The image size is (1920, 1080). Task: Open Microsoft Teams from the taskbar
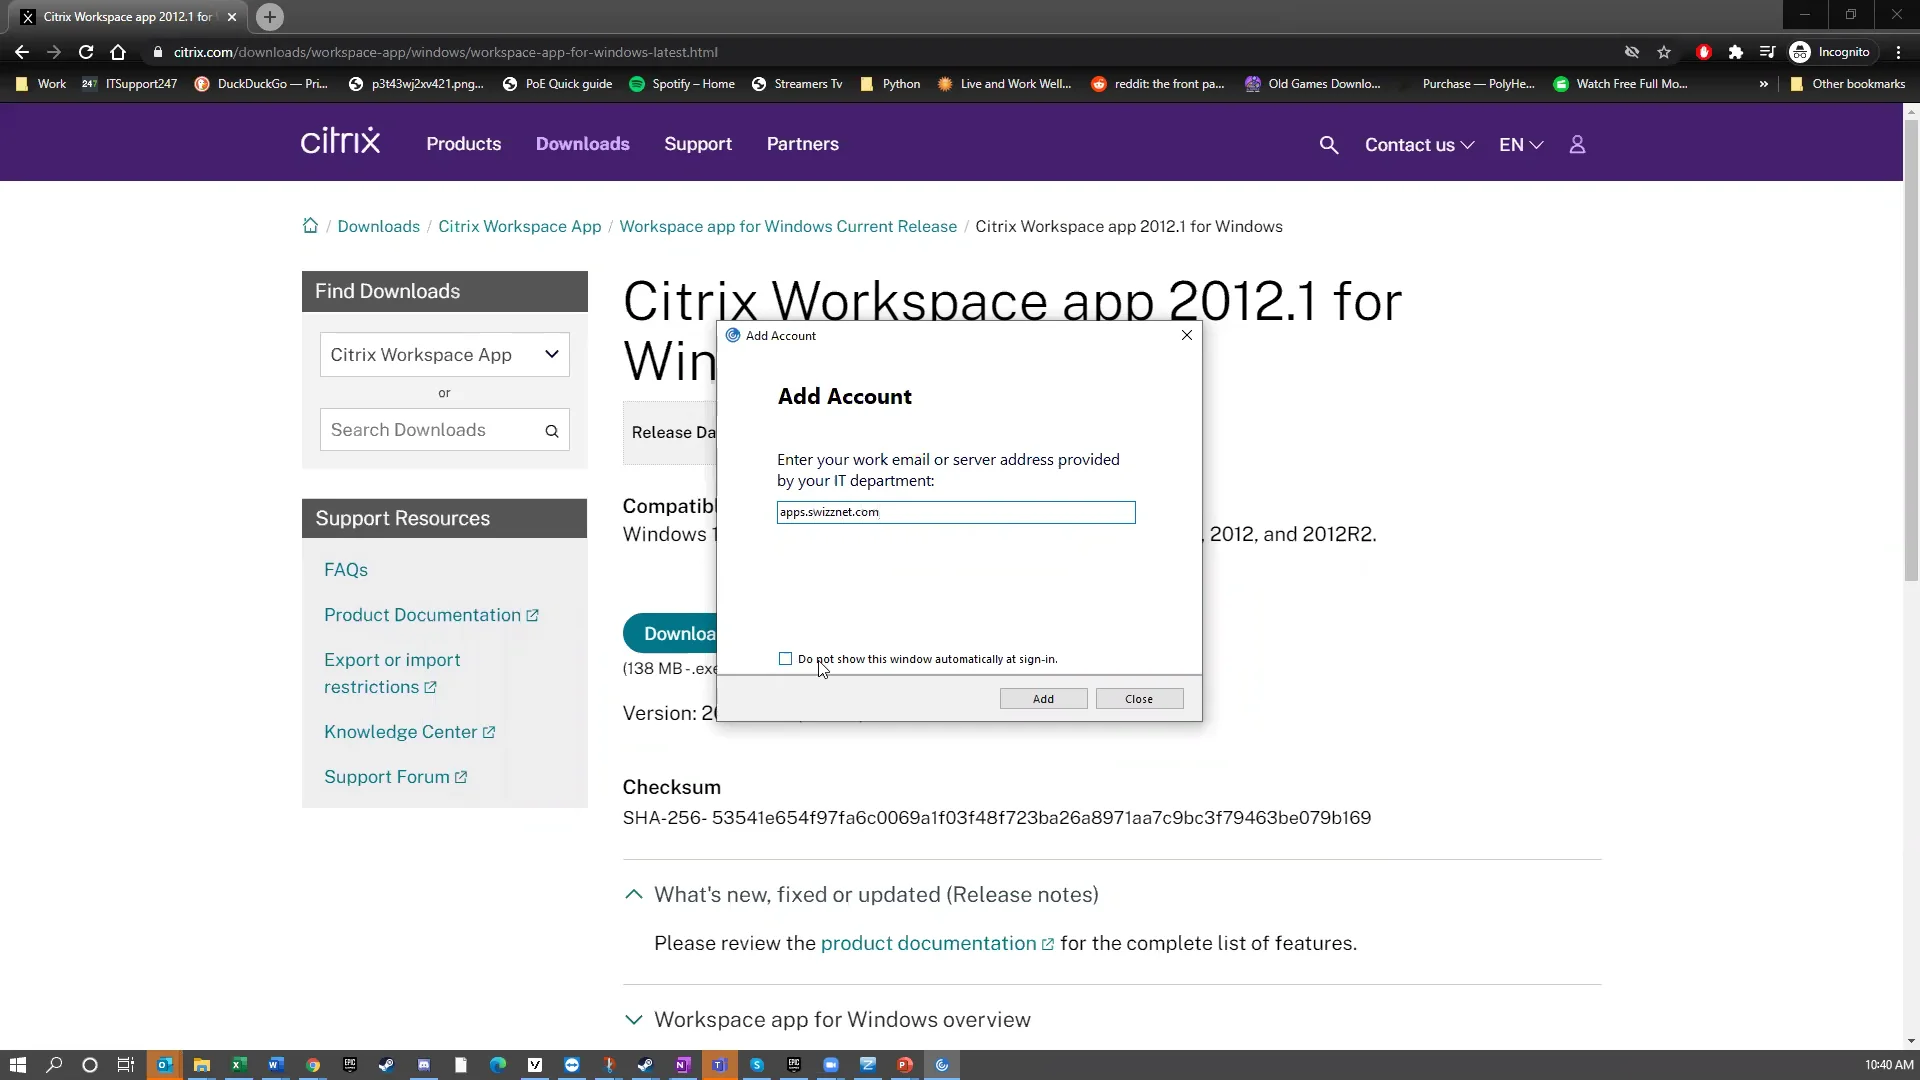click(x=719, y=1065)
